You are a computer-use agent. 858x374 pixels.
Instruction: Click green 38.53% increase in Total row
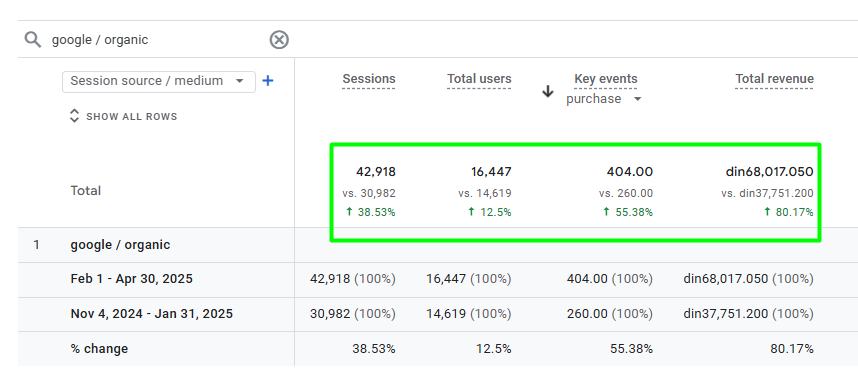(x=370, y=212)
